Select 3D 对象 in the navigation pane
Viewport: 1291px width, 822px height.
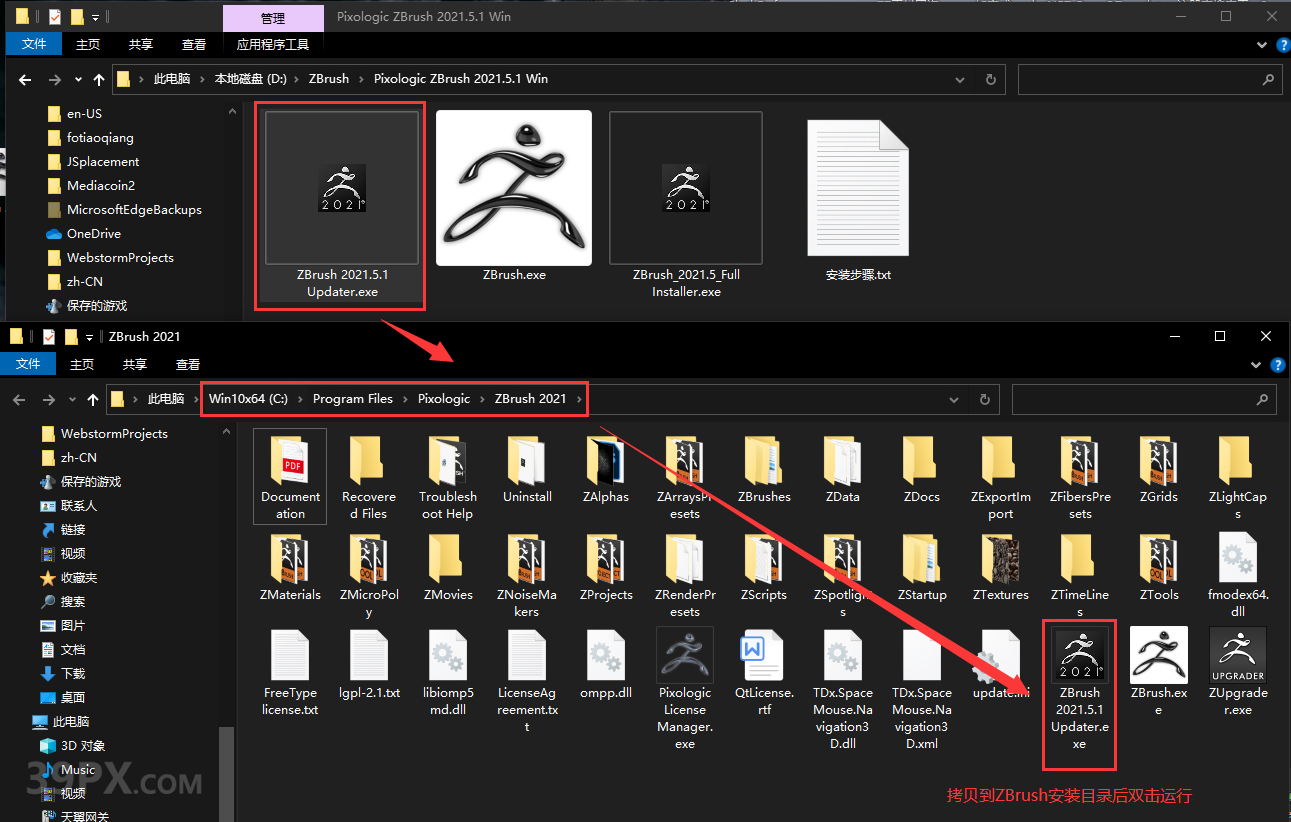point(83,746)
